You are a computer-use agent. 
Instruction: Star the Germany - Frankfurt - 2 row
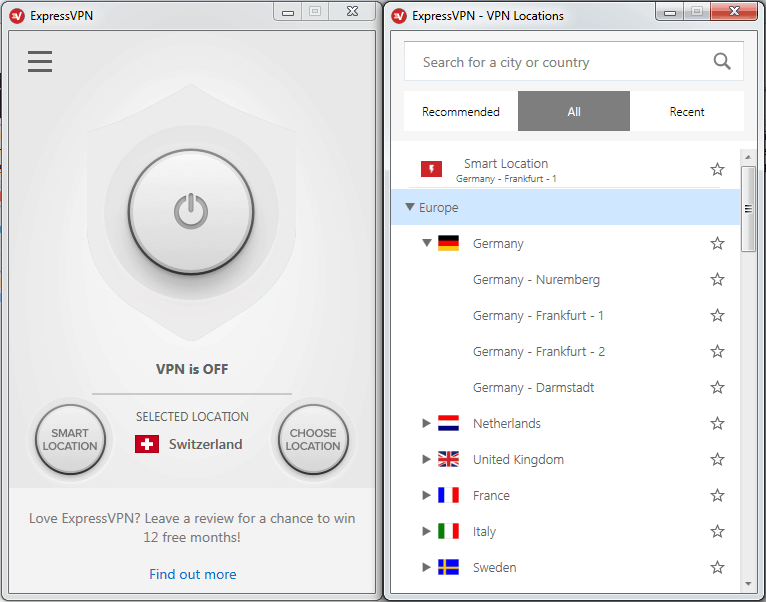pyautogui.click(x=717, y=351)
